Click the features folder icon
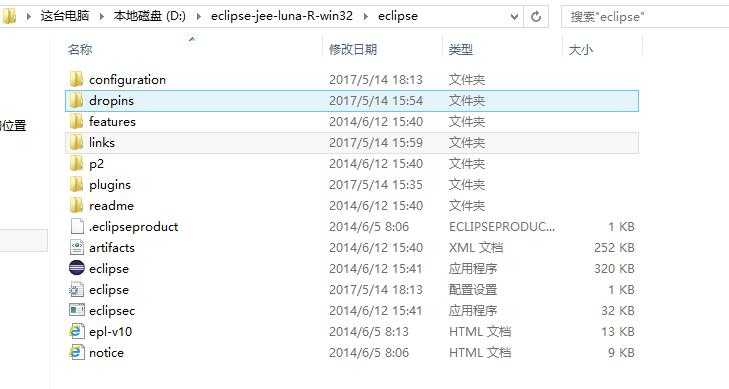 point(76,122)
